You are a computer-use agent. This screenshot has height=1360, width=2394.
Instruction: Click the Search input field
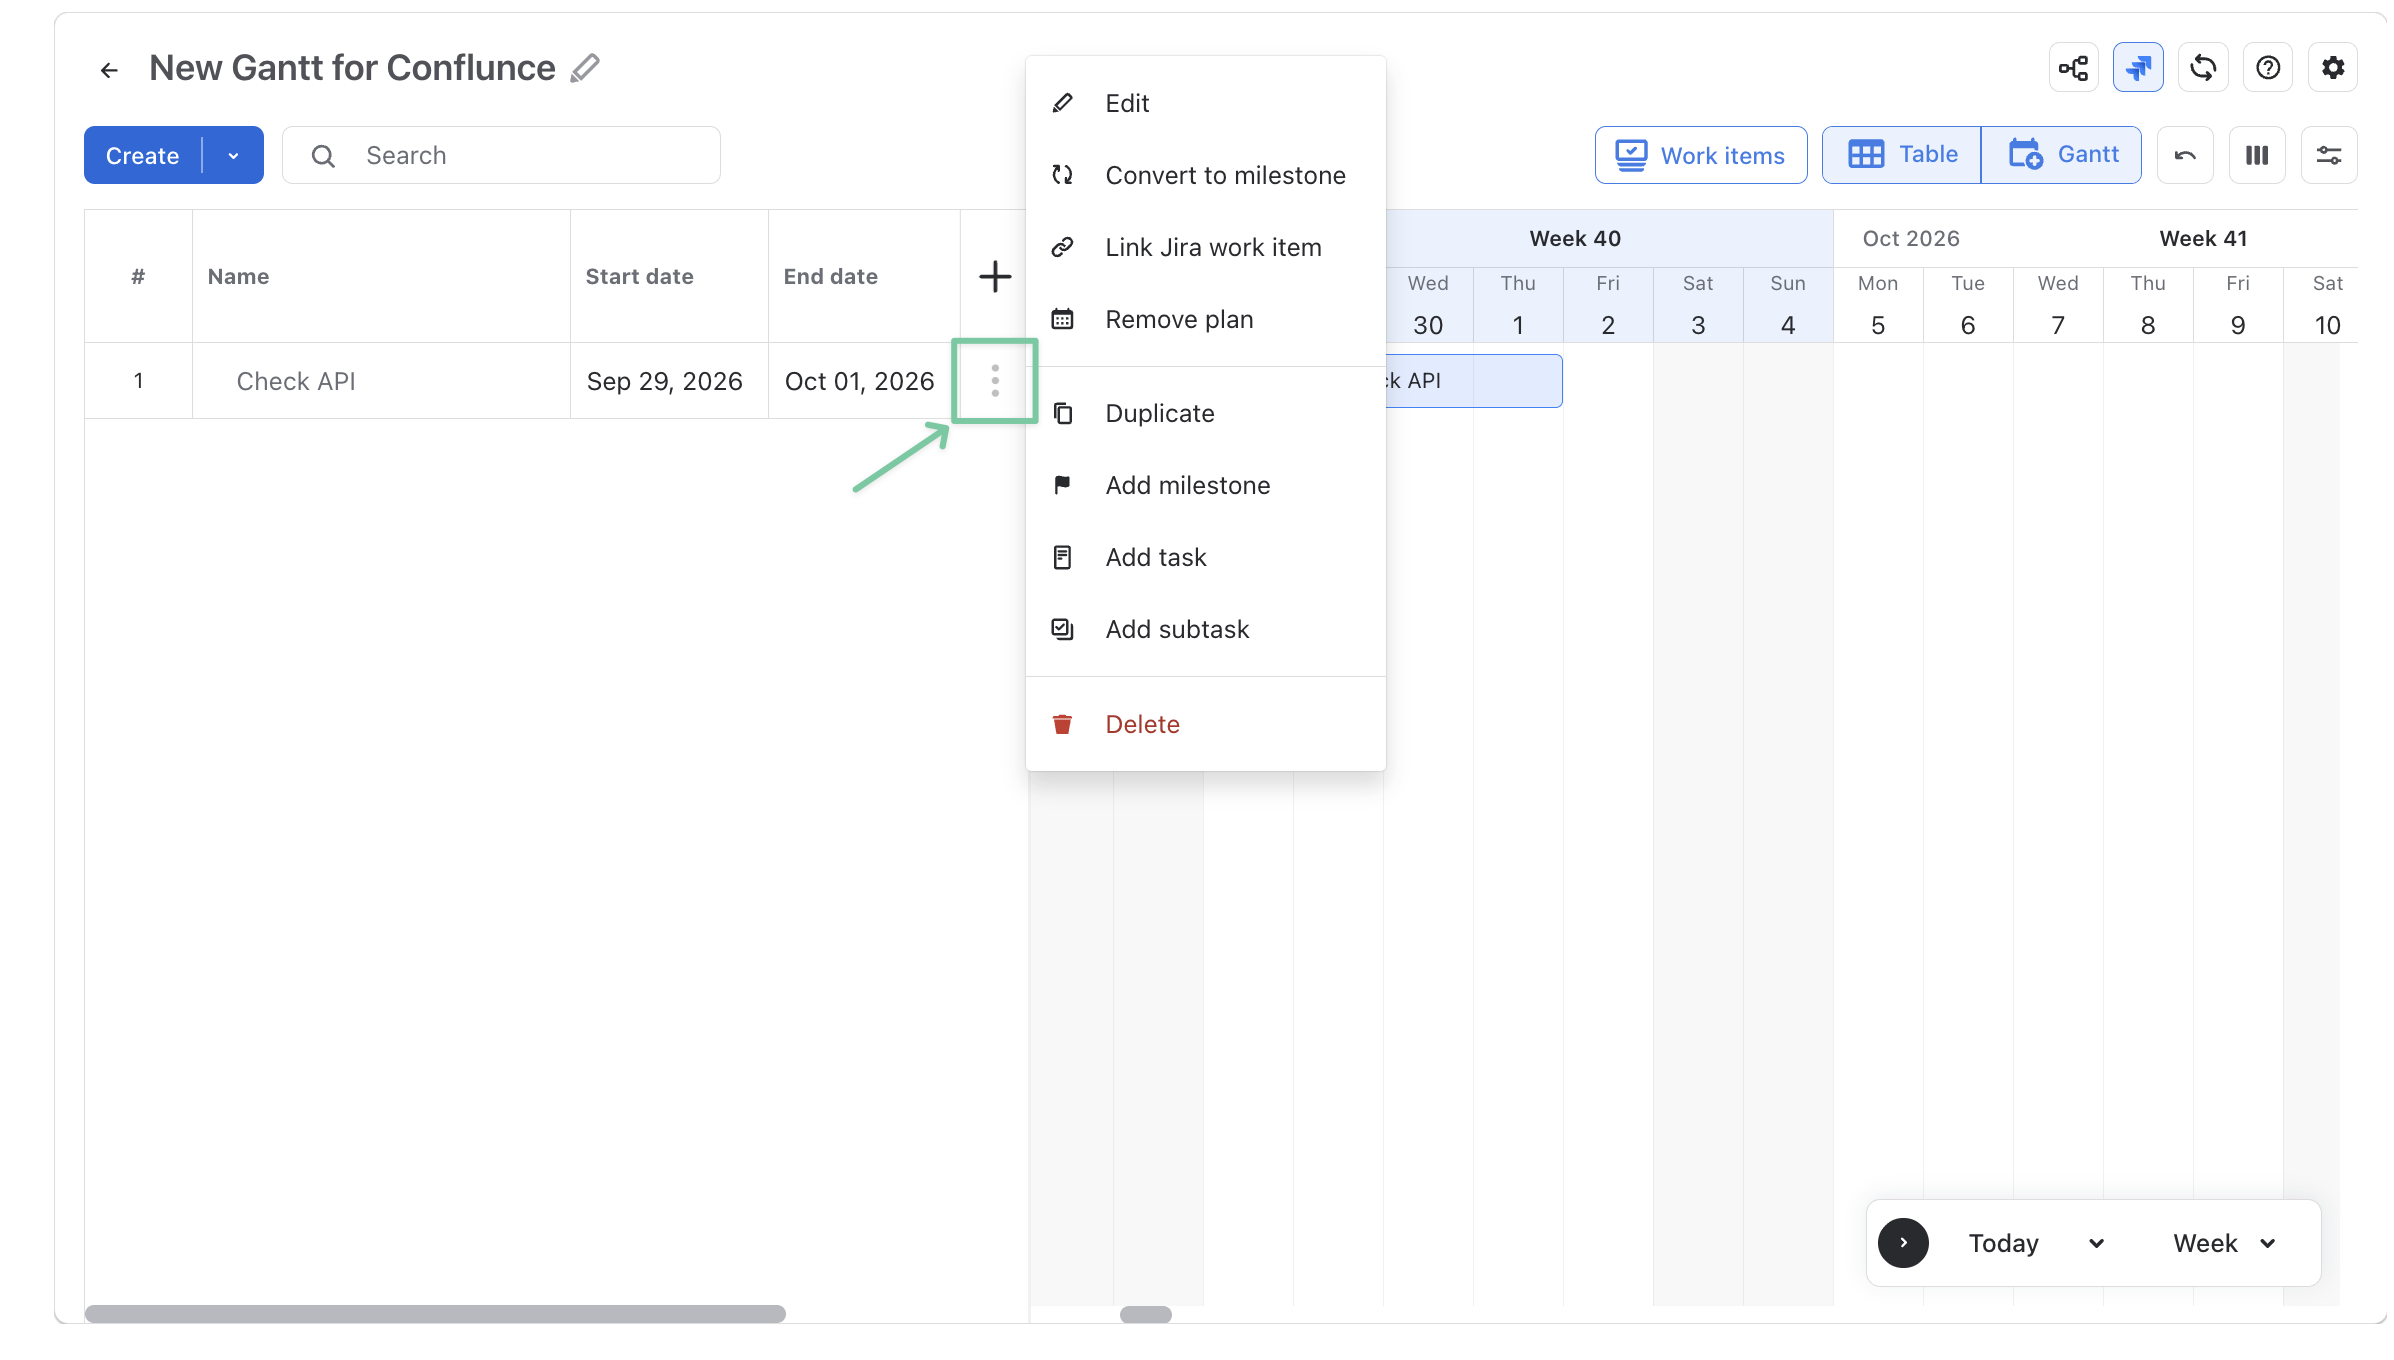(x=501, y=155)
